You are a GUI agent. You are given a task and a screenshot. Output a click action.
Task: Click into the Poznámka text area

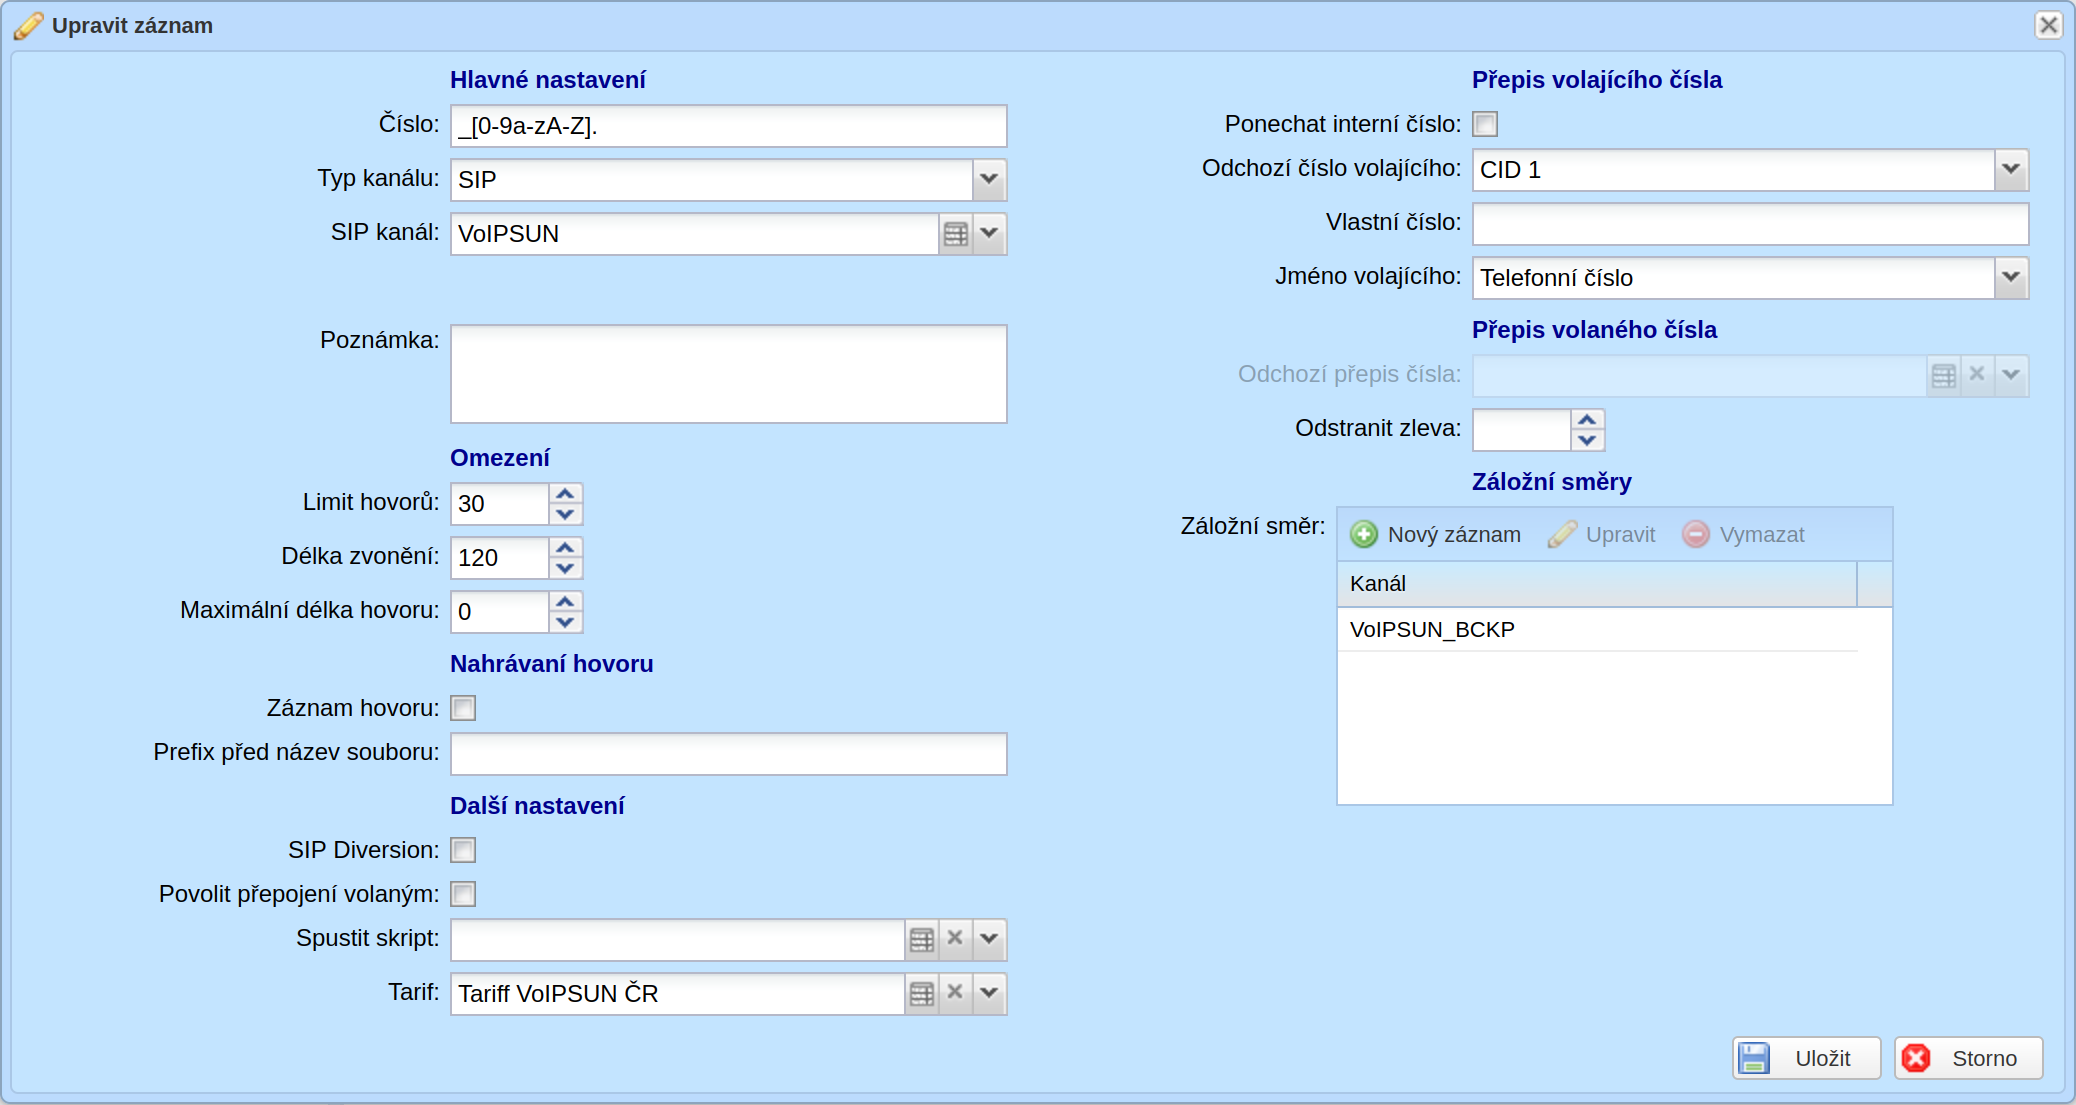728,374
